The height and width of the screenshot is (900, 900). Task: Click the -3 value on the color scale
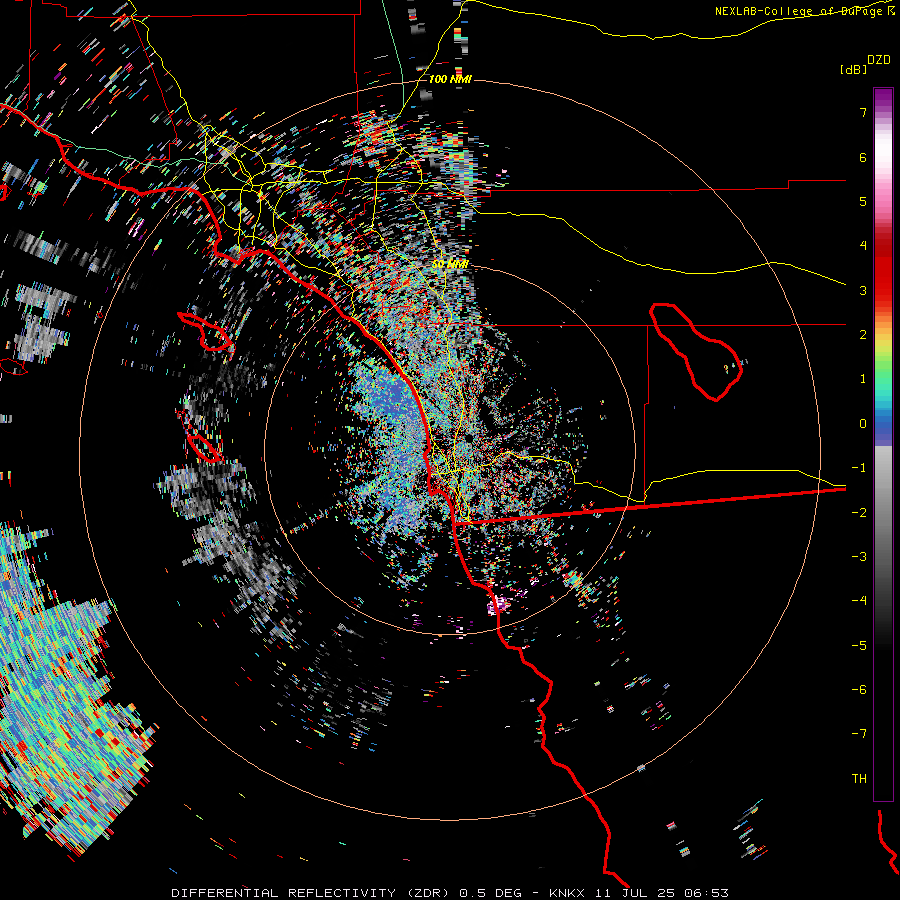[859, 557]
